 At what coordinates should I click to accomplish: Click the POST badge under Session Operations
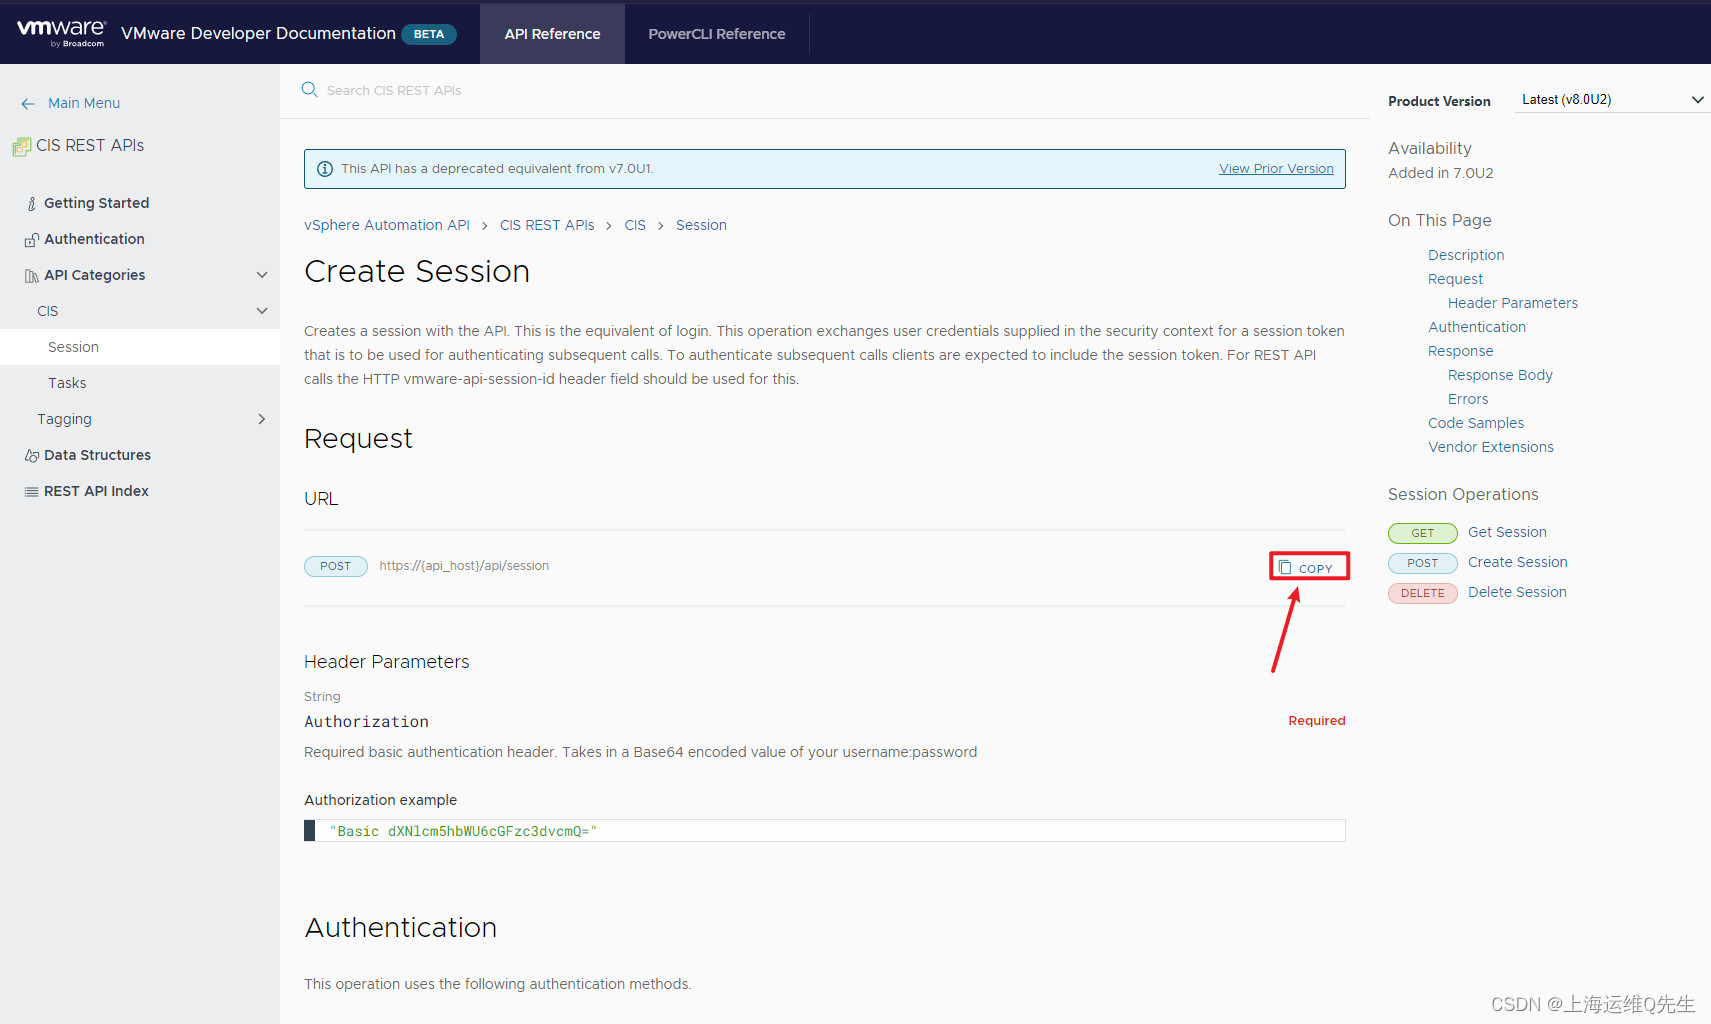tap(1423, 563)
